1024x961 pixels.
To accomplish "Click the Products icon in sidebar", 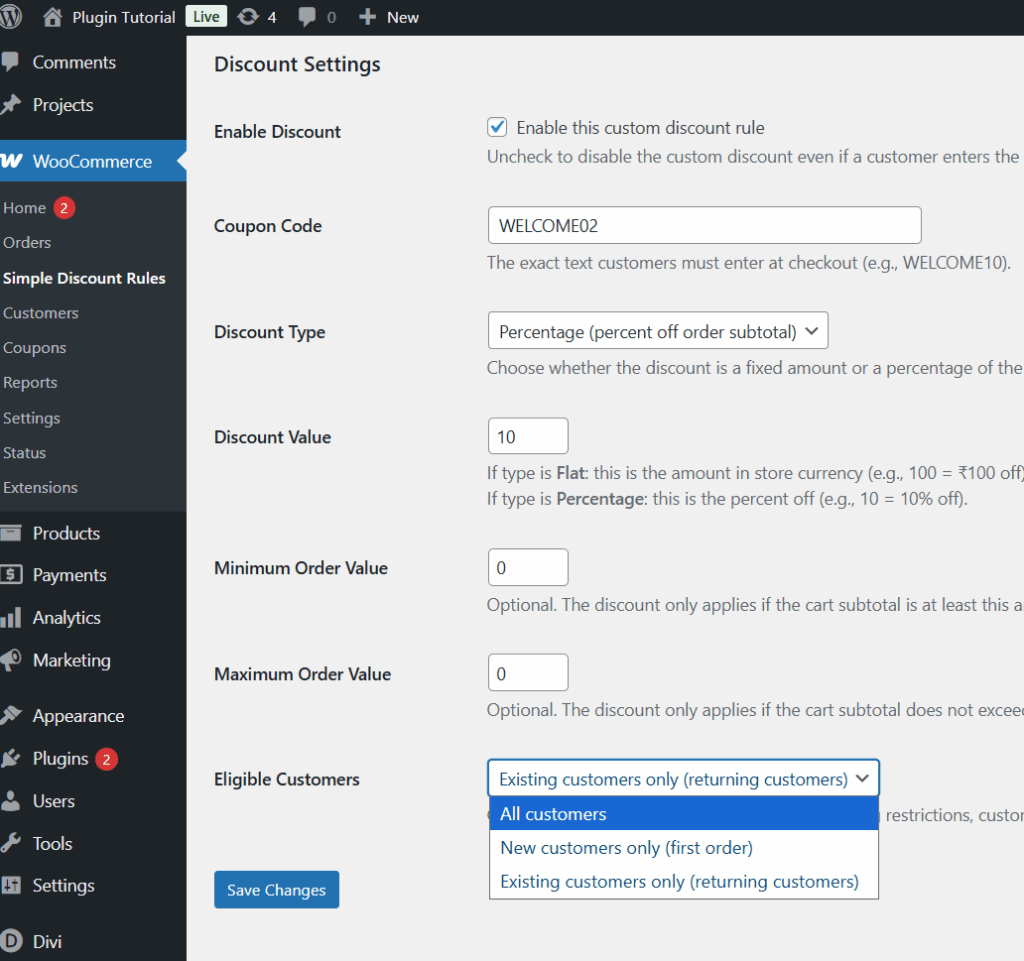I will (11, 533).
